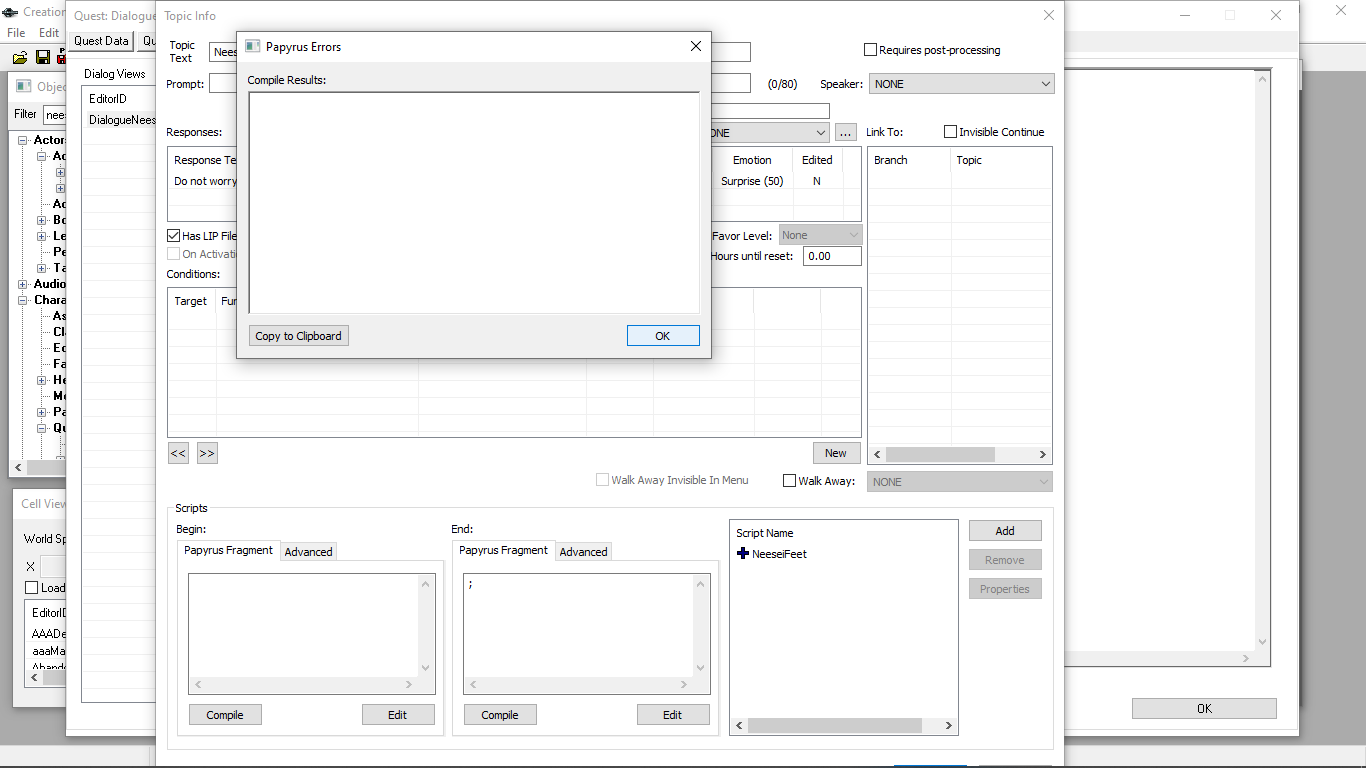Image resolution: width=1366 pixels, height=768 pixels.
Task: Click right scroll arrow in Script Name list
Action: tap(949, 726)
